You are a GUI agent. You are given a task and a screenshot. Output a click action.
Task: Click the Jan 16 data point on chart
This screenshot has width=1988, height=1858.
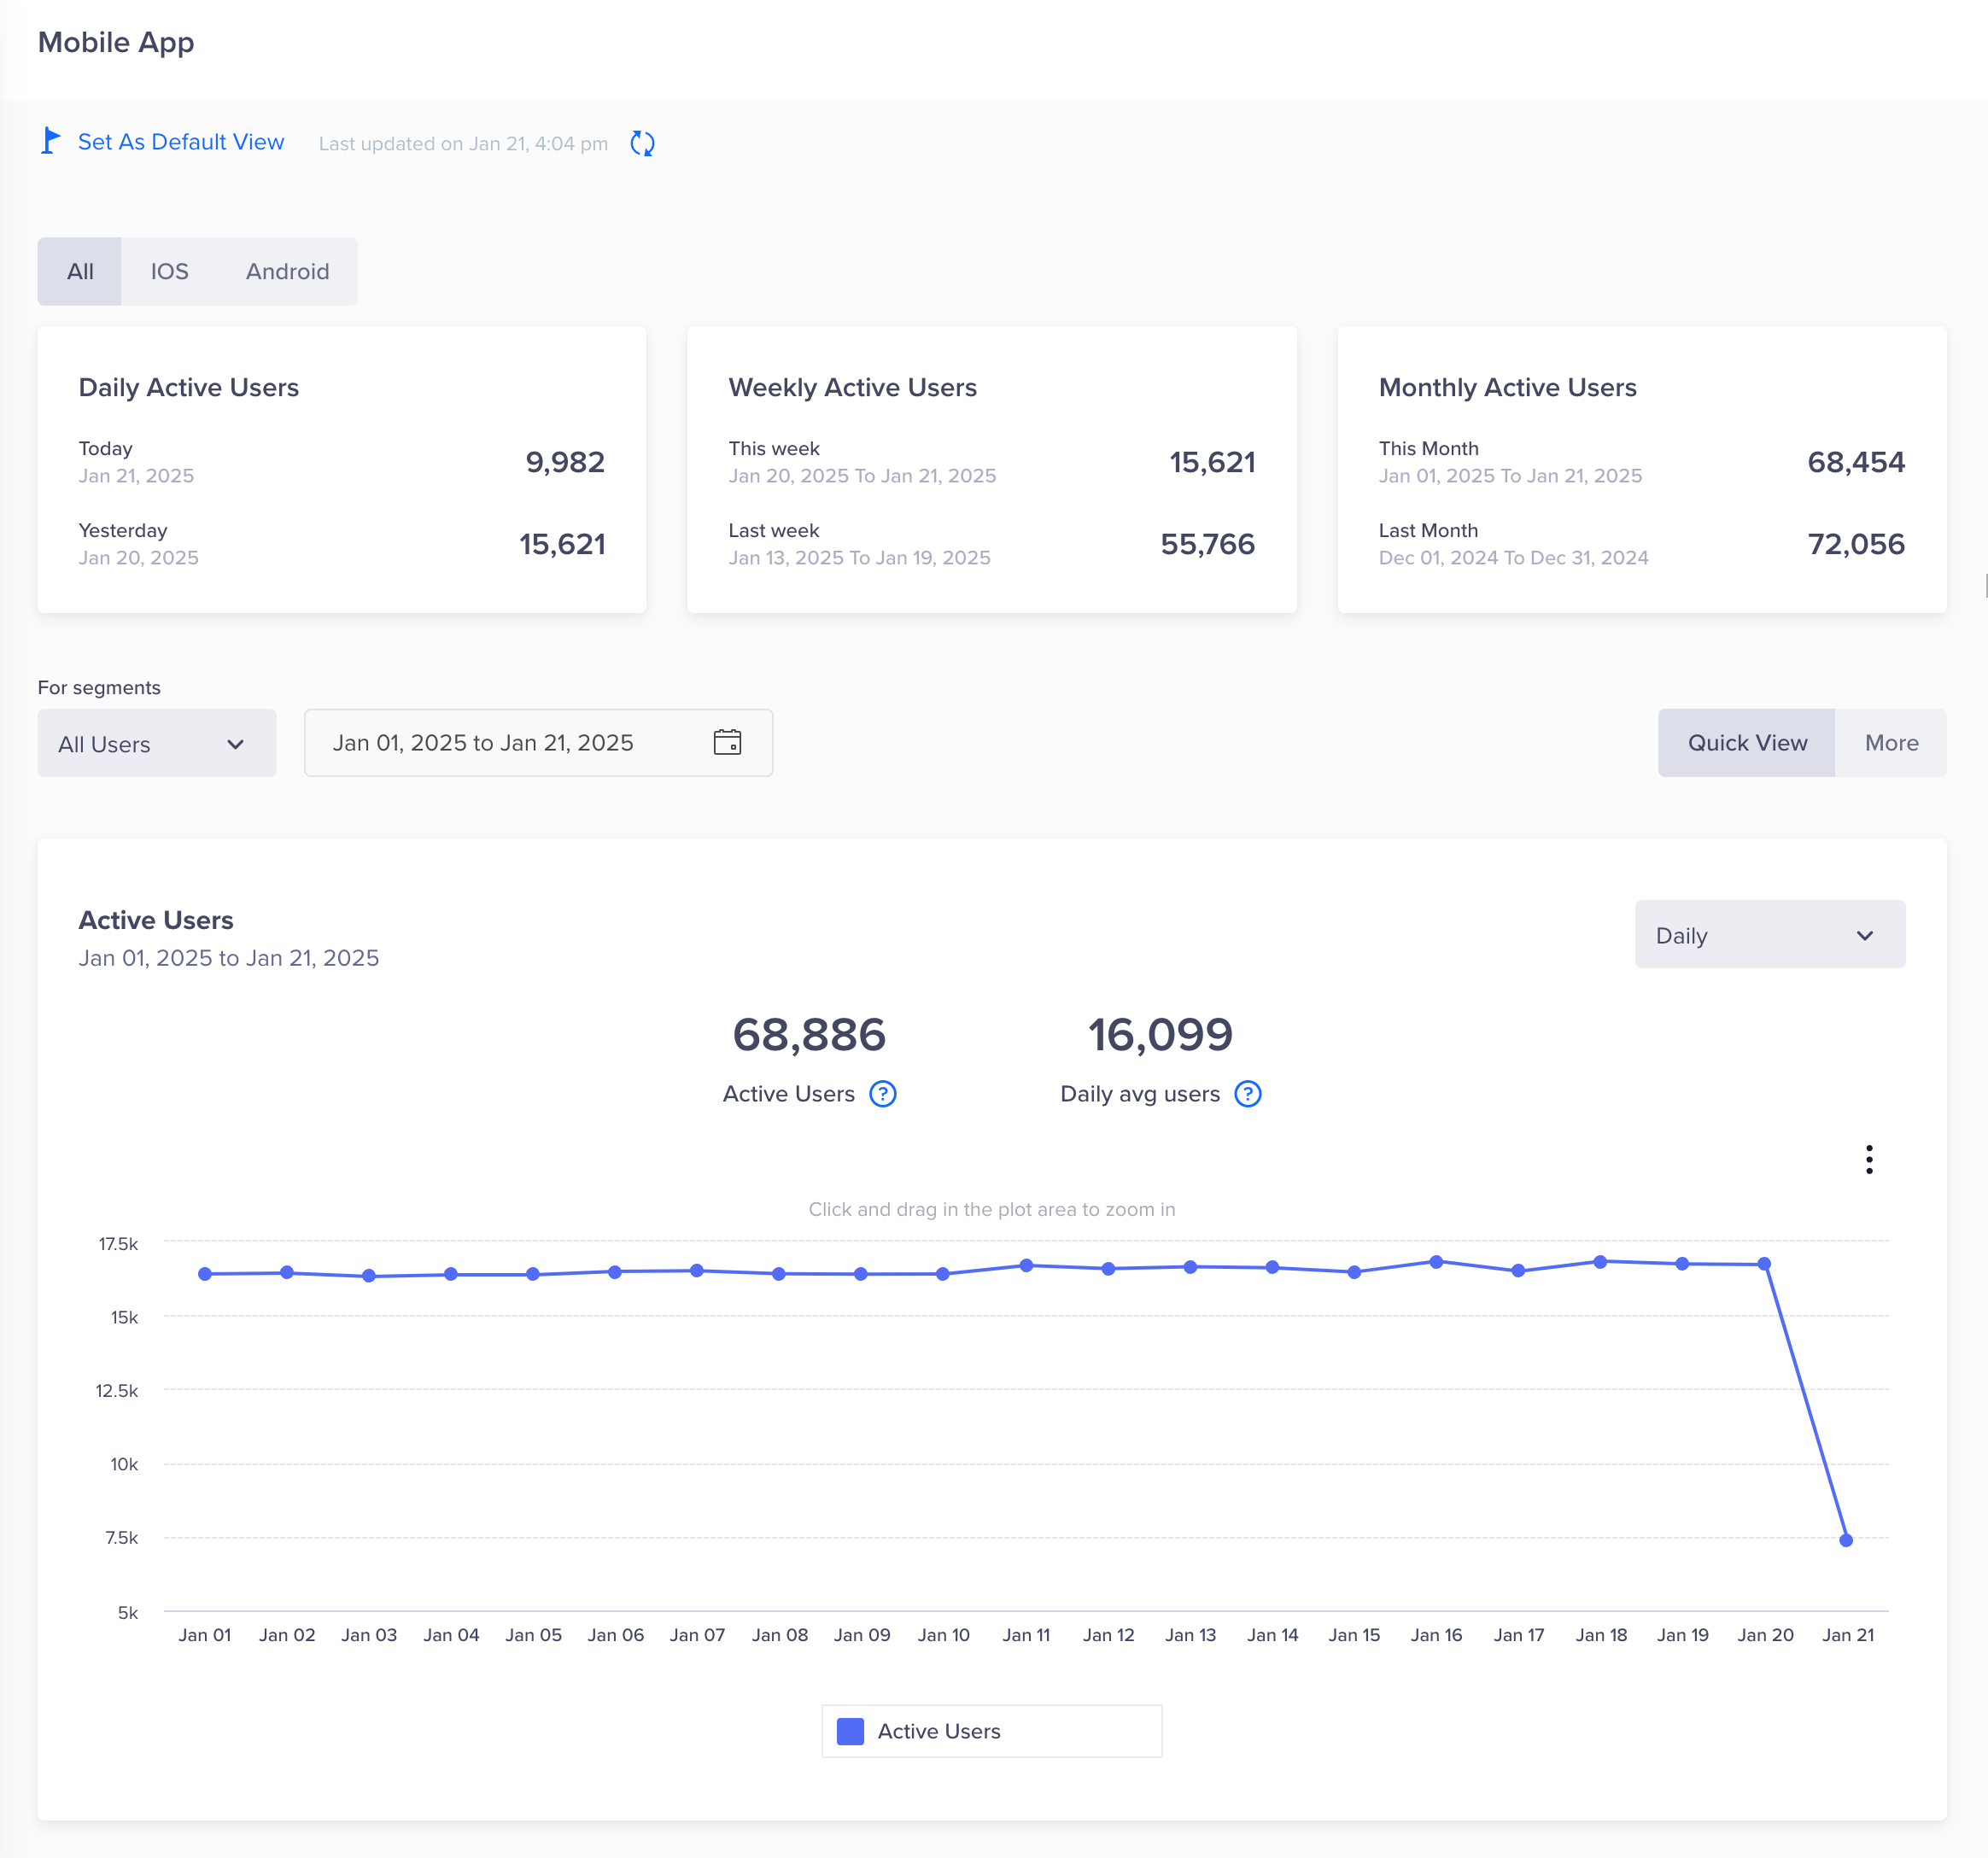(1436, 1262)
